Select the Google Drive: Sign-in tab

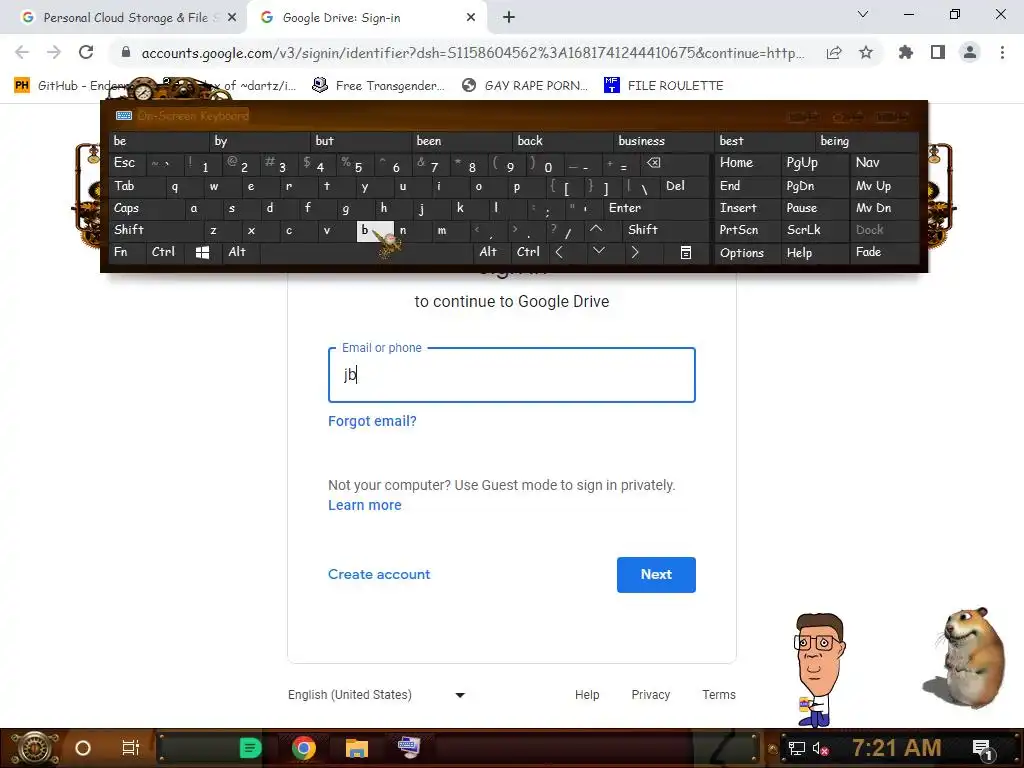click(x=366, y=18)
